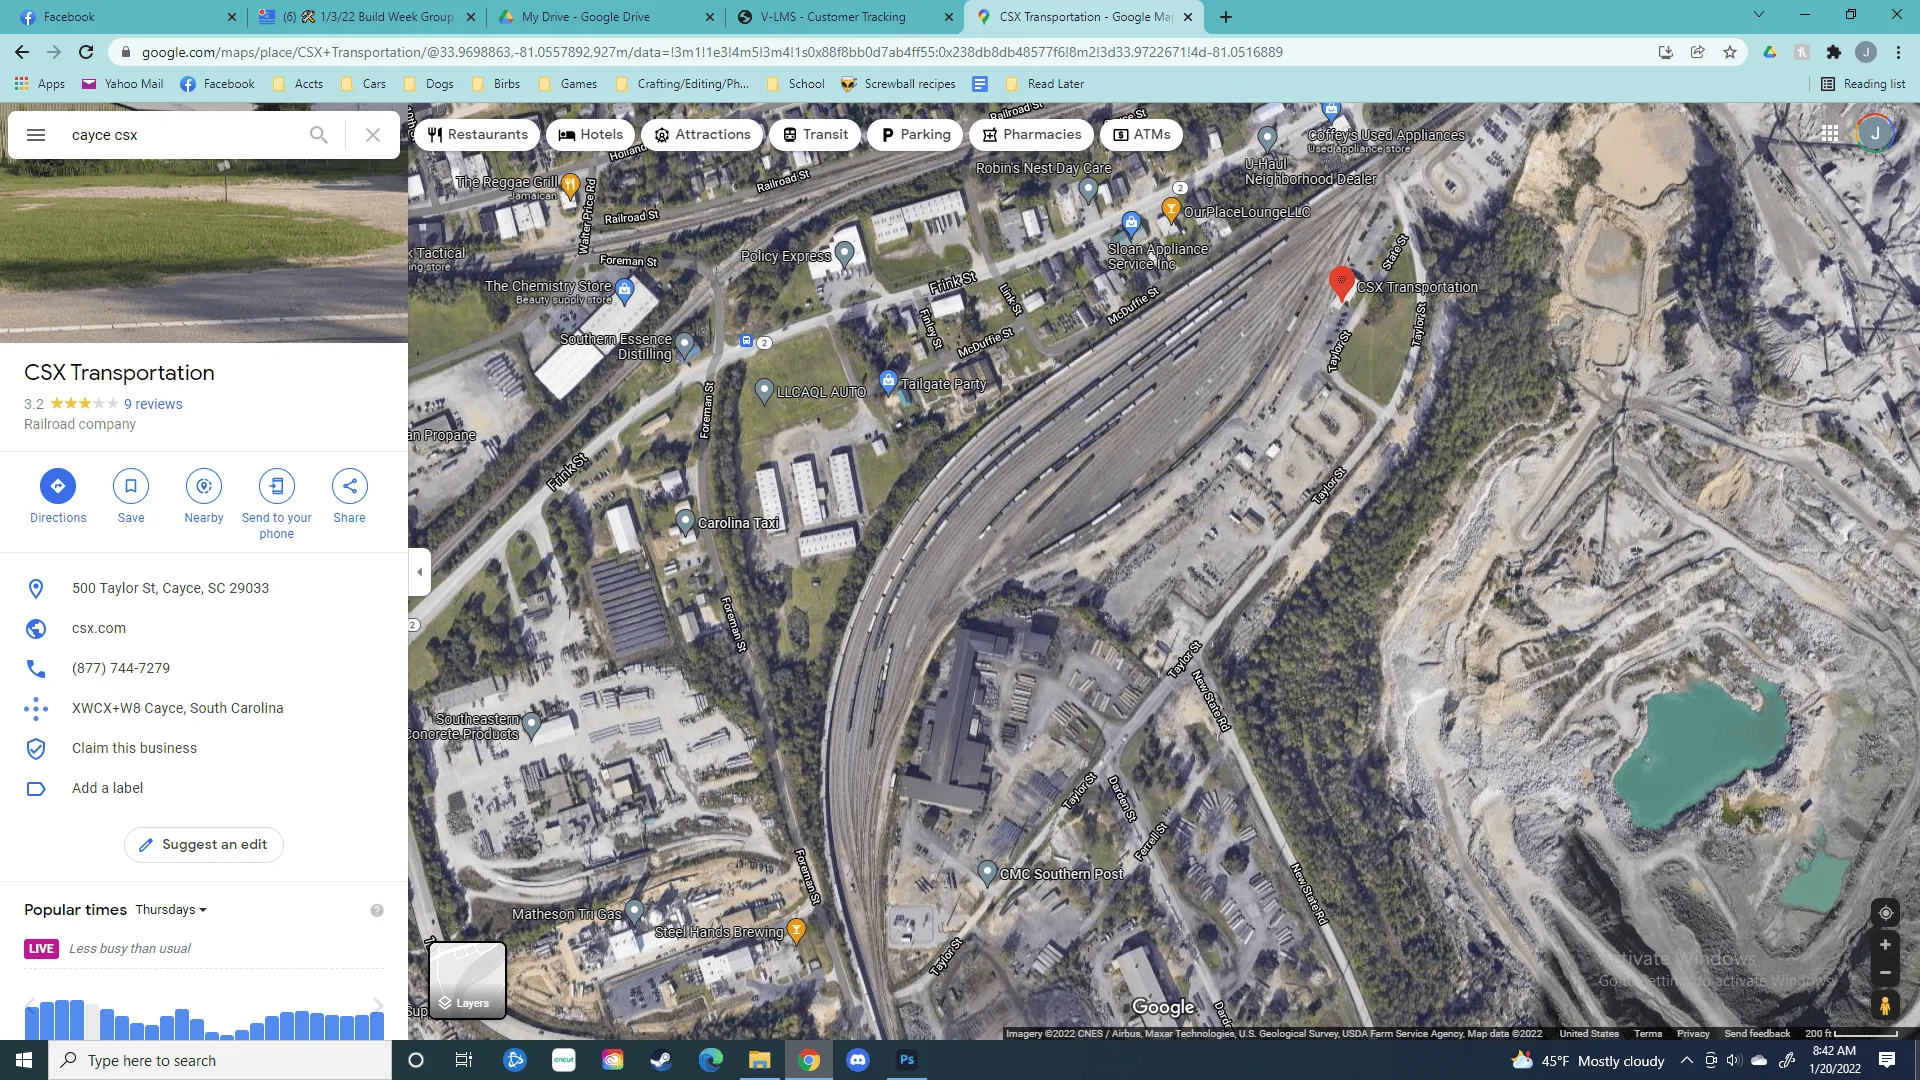Click the show your location icon
1920x1080 pixels.
pyautogui.click(x=1885, y=913)
